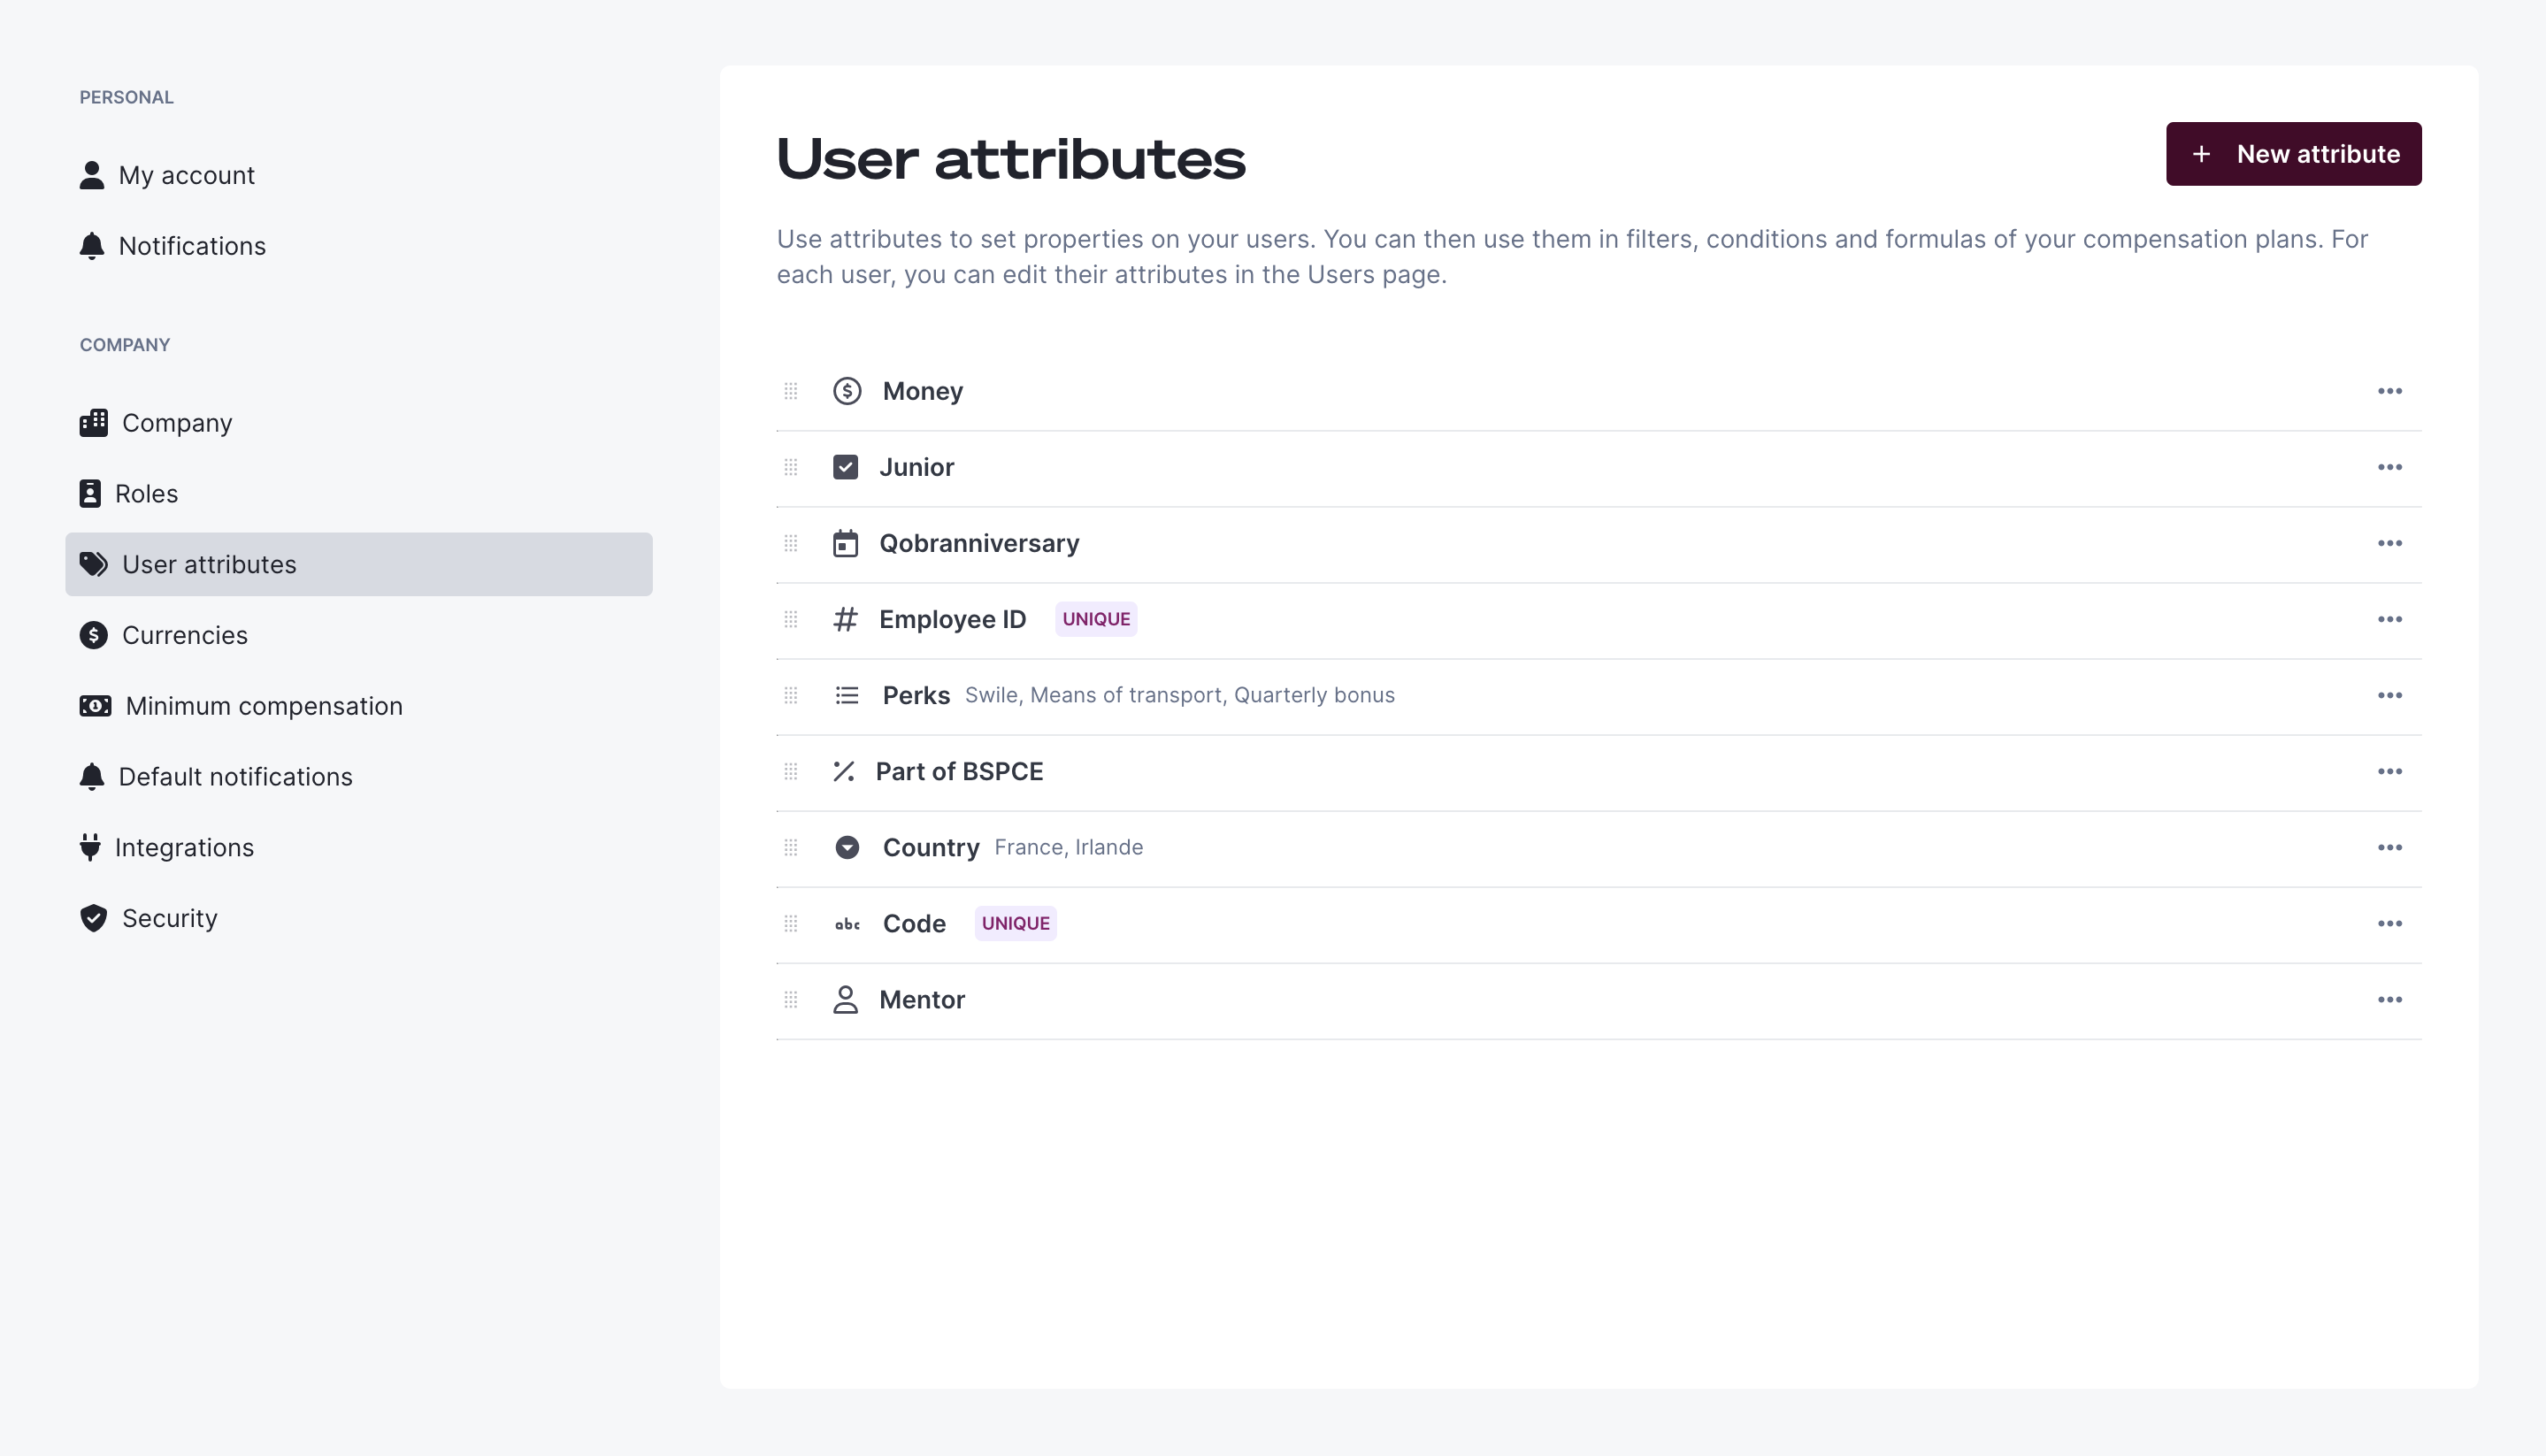Grab the drag handle for Country row

point(791,847)
